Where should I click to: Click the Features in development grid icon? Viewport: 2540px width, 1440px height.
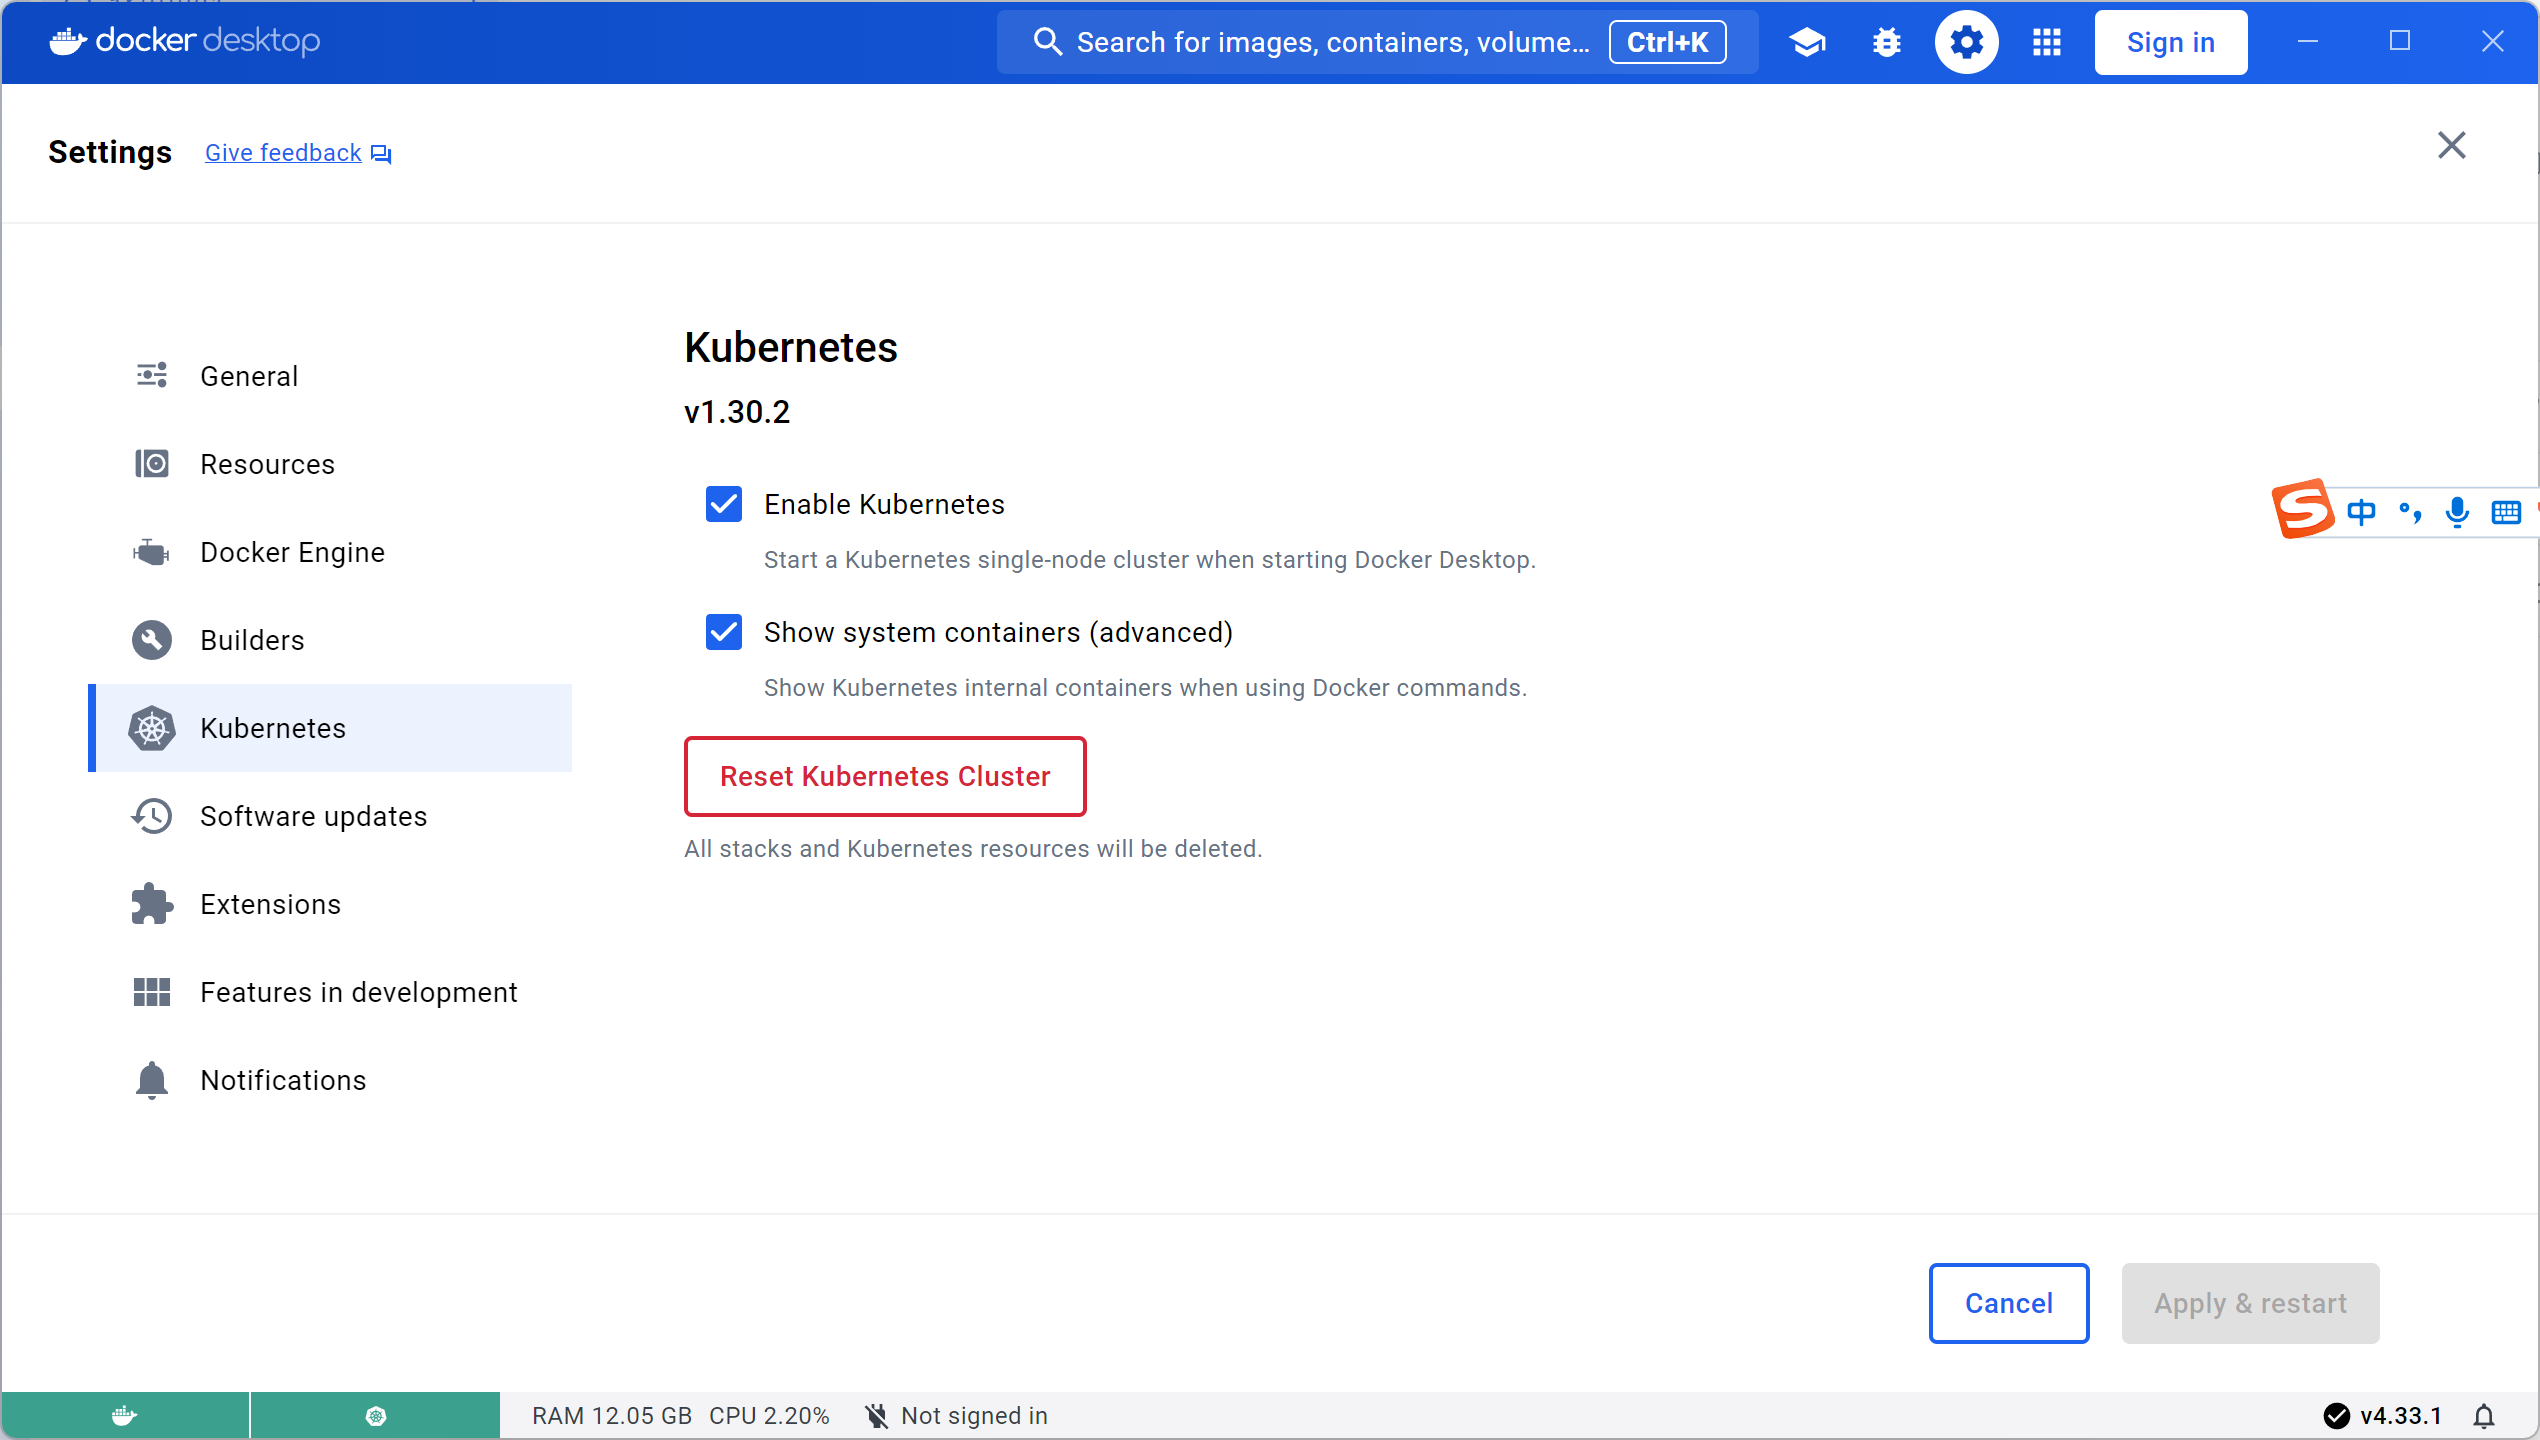pyautogui.click(x=152, y=992)
